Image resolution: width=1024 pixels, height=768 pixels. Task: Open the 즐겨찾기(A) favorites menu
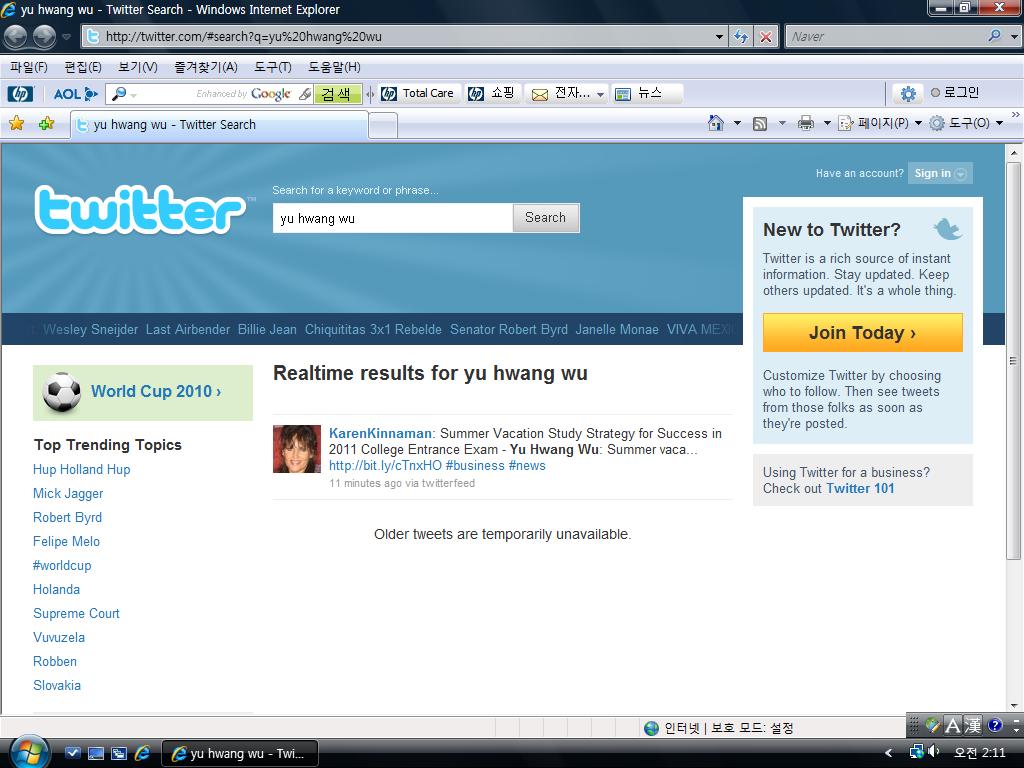click(x=205, y=67)
